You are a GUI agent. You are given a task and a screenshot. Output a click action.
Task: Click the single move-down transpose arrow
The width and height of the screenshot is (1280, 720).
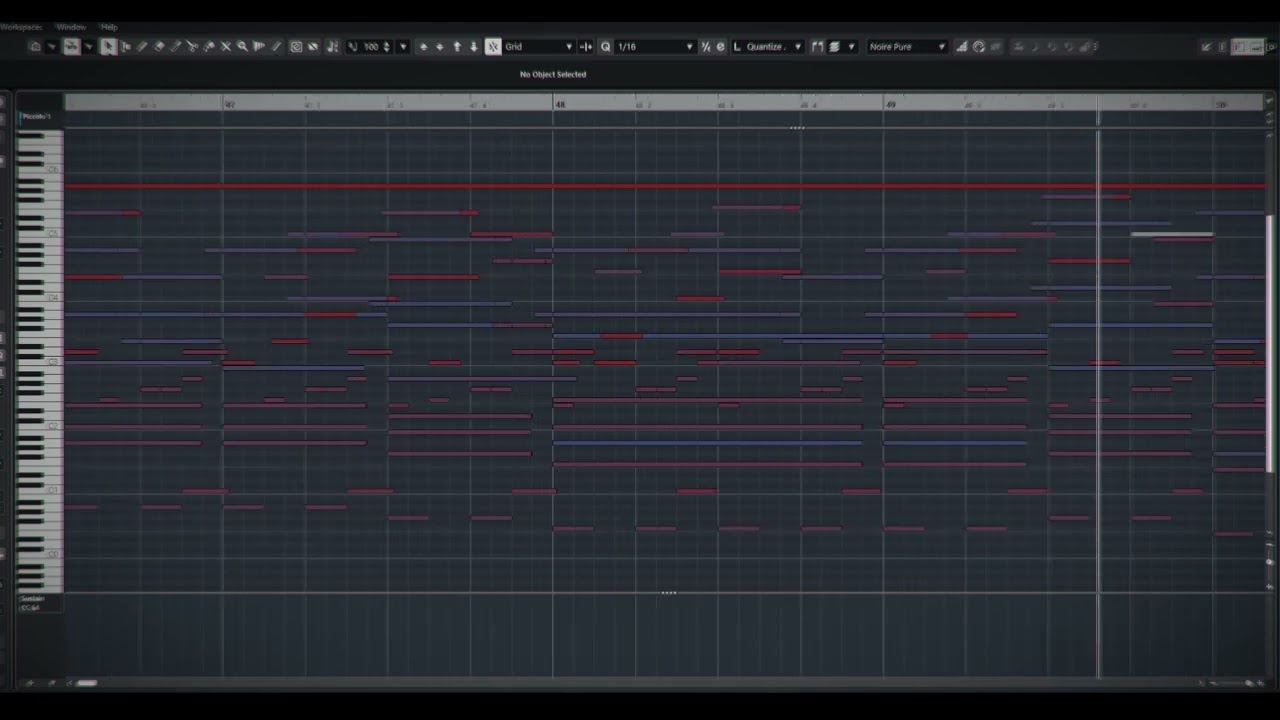440,47
